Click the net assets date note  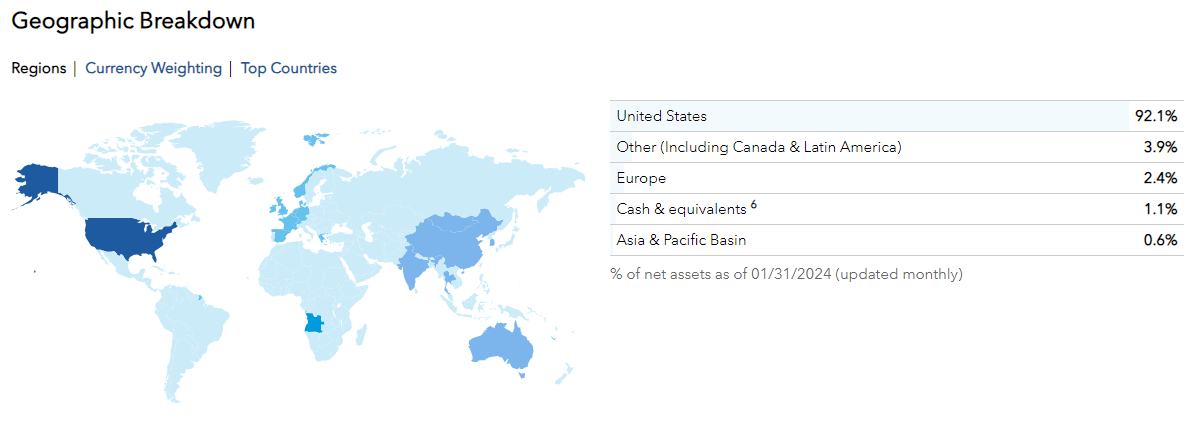(786, 274)
